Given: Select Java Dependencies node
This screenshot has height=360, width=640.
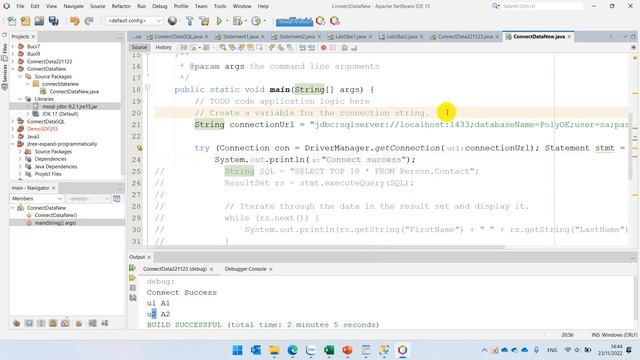Looking at the screenshot, I should click(x=56, y=167).
